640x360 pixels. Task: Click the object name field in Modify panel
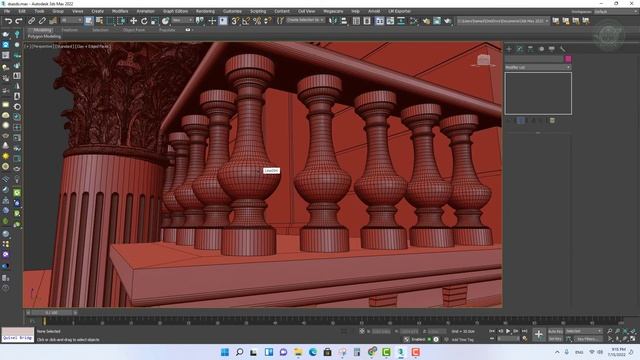(534, 59)
